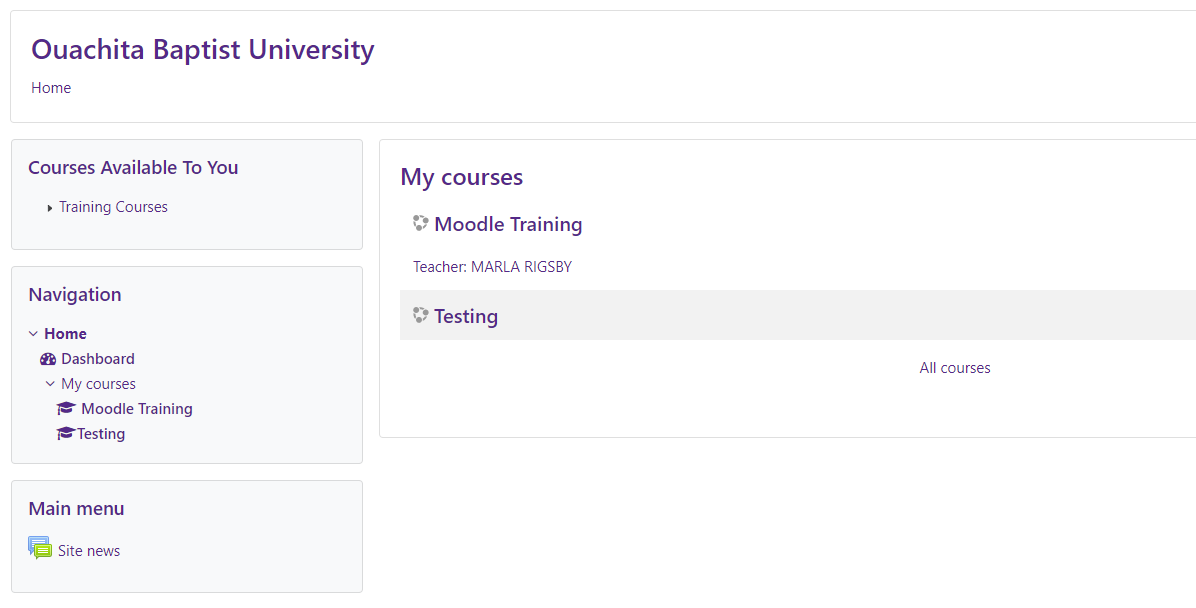
Task: Open Moodle Training from the Navigation tree
Action: click(137, 409)
